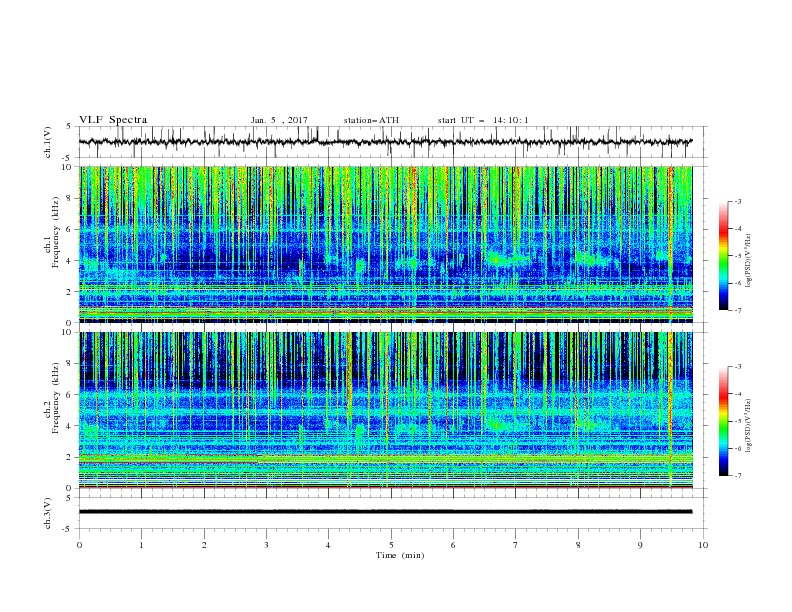
Task: Click the time axis tick label "7"
Action: (516, 545)
